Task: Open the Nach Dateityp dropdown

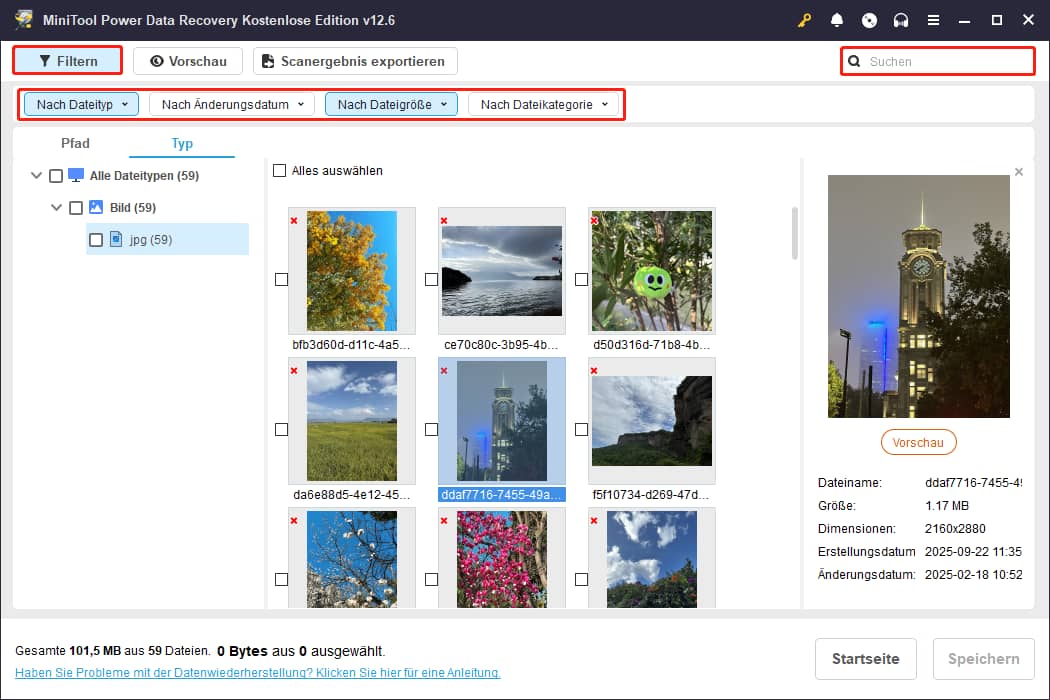Action: 80,103
